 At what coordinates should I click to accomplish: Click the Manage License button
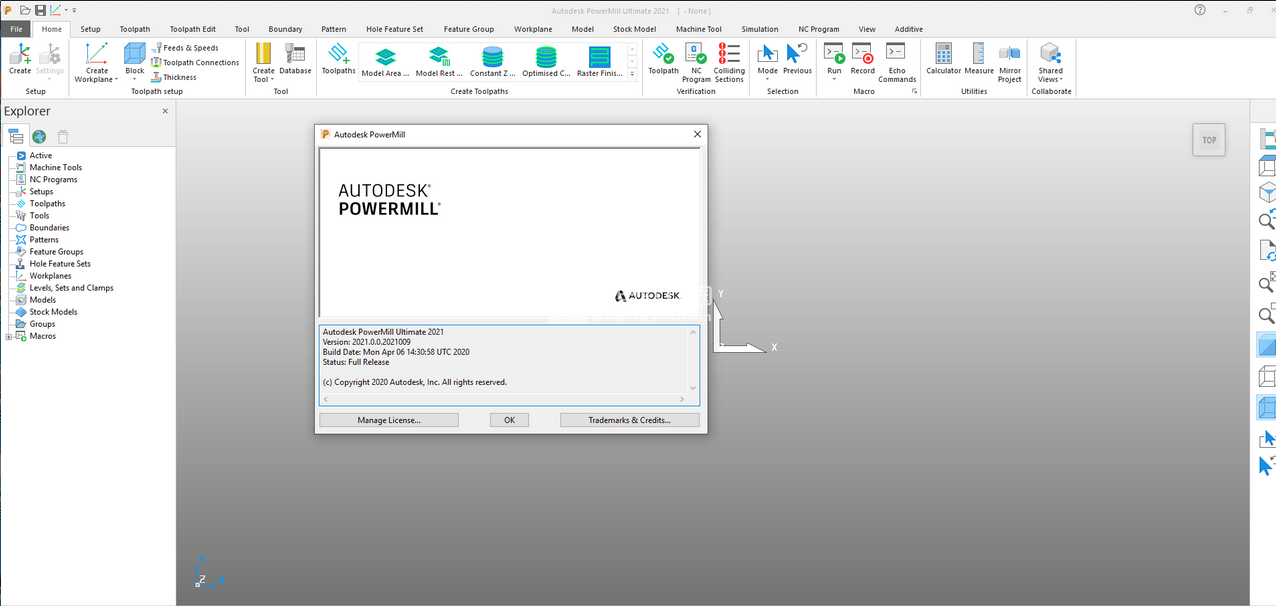(x=389, y=420)
